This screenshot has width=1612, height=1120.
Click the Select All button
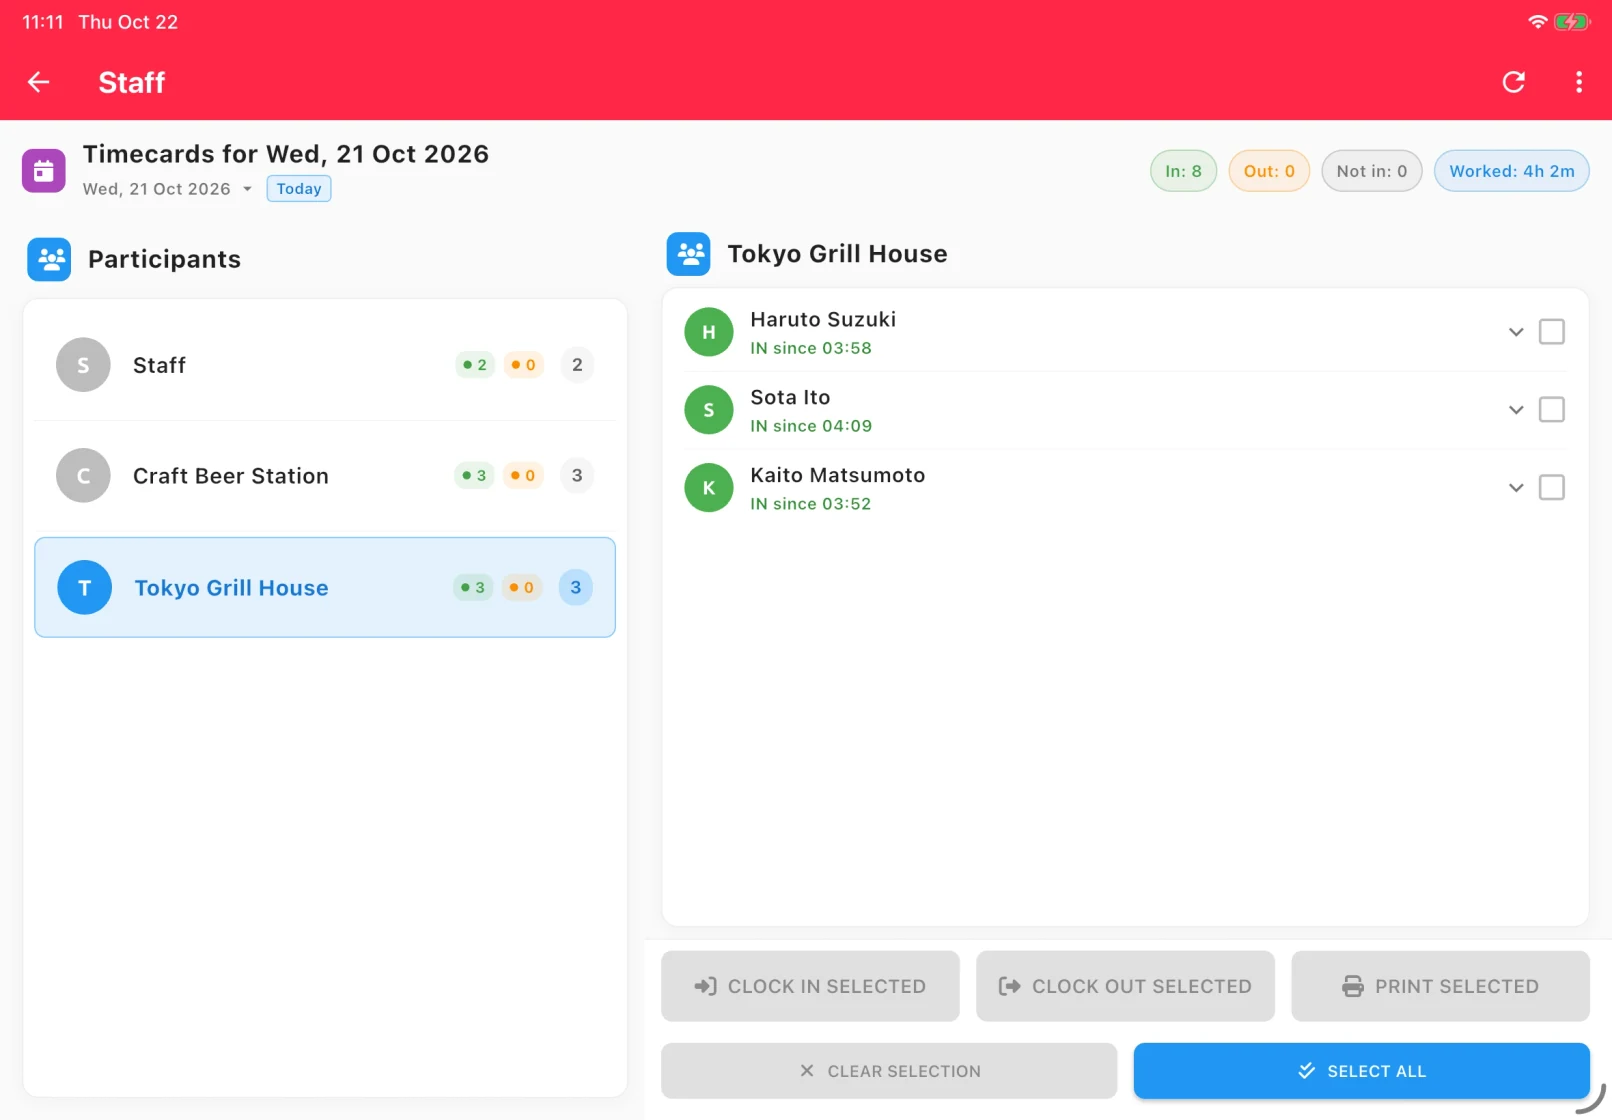[x=1361, y=1071]
